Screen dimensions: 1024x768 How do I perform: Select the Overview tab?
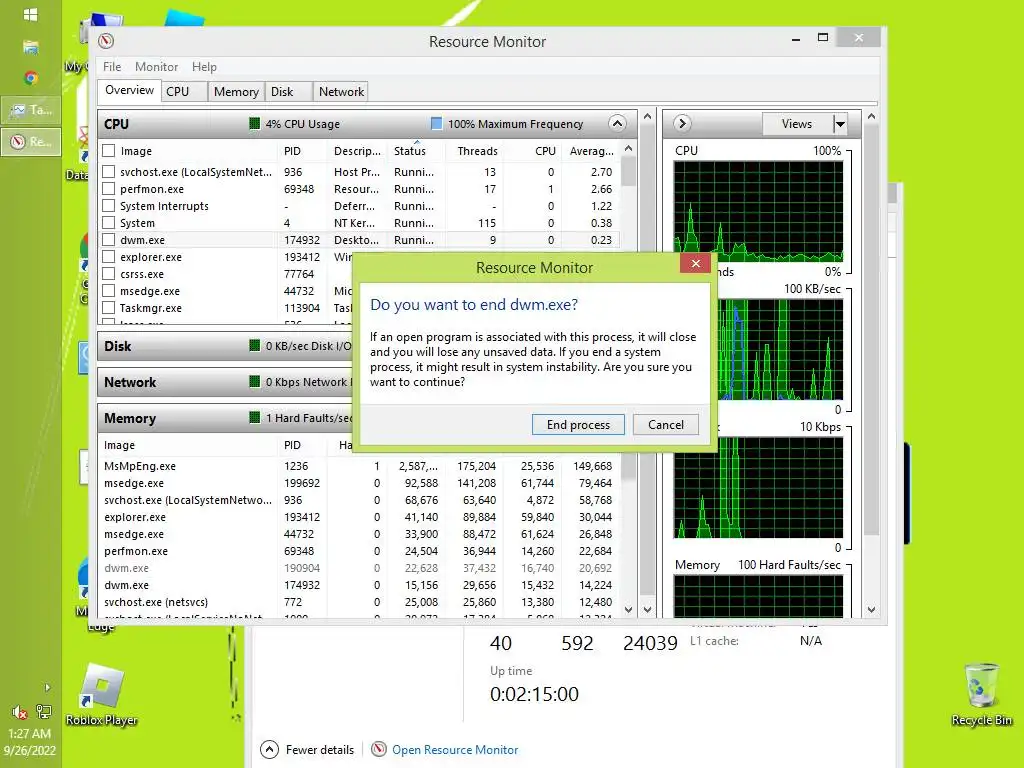129,90
